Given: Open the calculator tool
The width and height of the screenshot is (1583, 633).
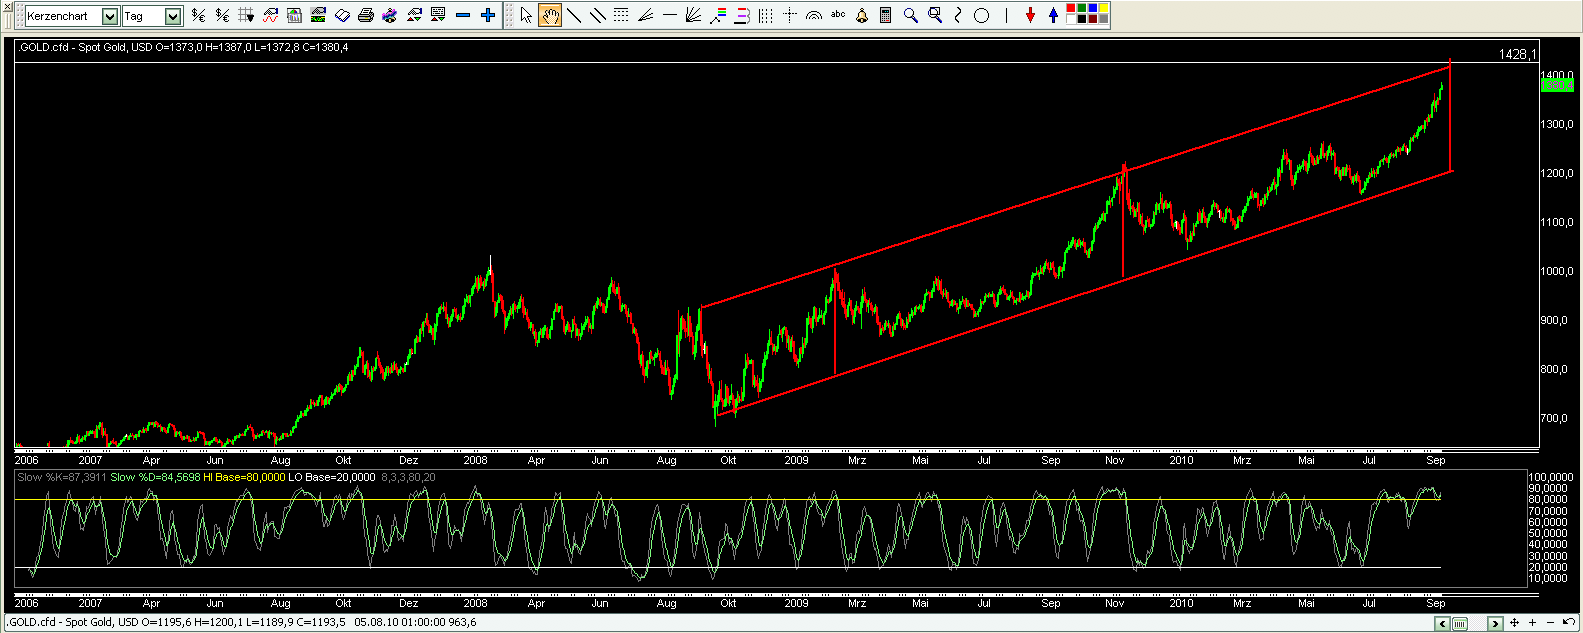Looking at the screenshot, I should 886,15.
